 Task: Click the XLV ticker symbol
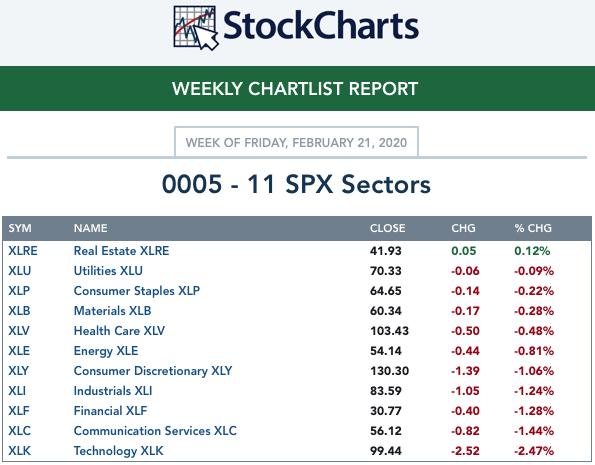(x=19, y=331)
